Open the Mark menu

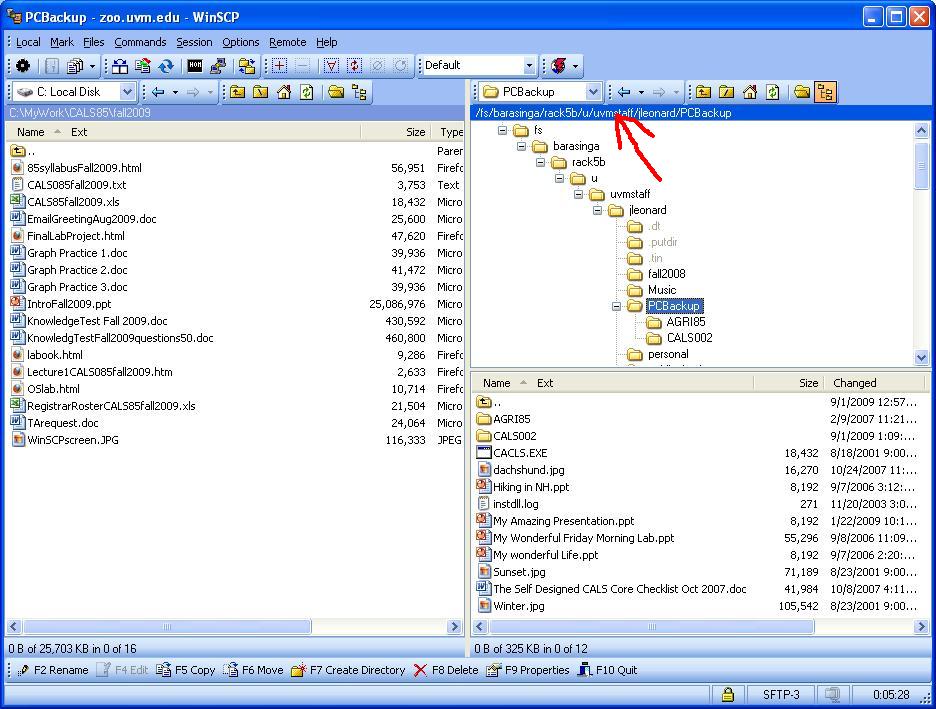62,42
